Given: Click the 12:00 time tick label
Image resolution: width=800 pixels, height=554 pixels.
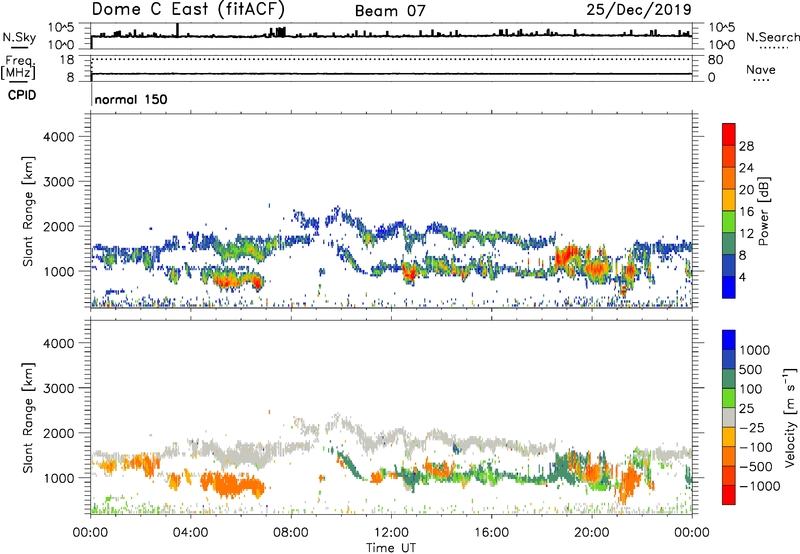Looking at the screenshot, I should pyautogui.click(x=391, y=533).
